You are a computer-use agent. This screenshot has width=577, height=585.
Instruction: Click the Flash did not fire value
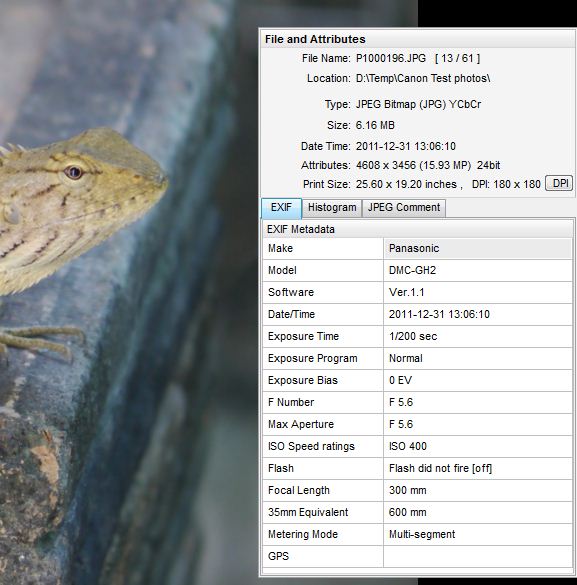coord(440,469)
